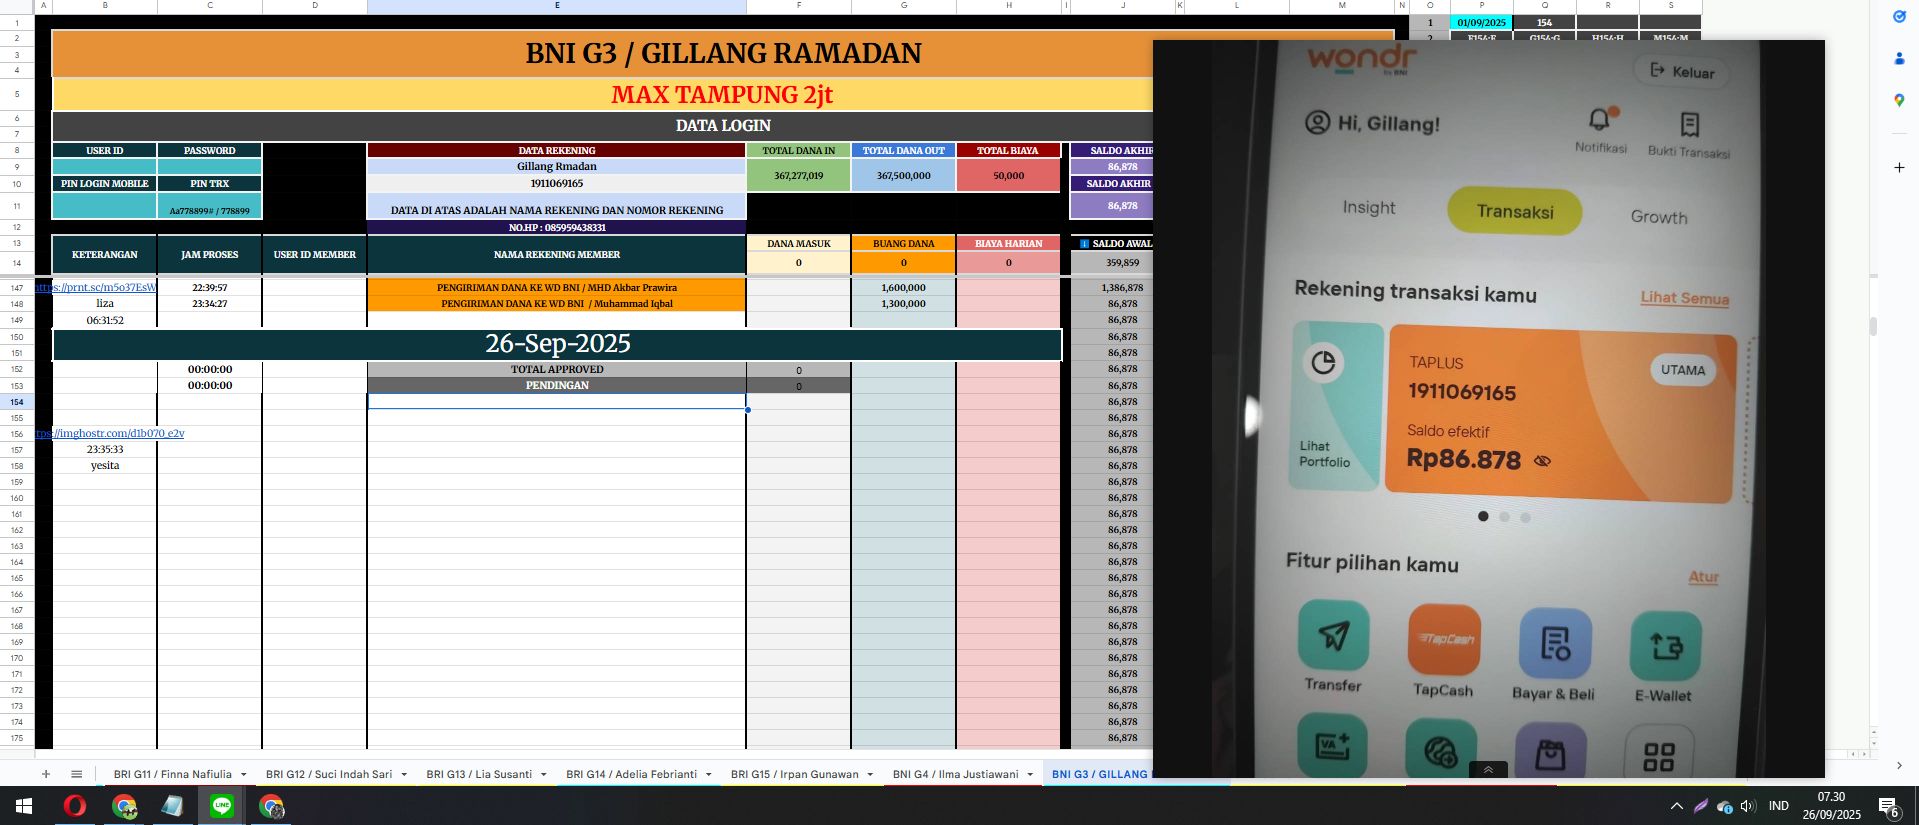This screenshot has width=1919, height=825.
Task: Switch to BNI G4 / Ilma Justiawani sheet
Action: pos(955,775)
